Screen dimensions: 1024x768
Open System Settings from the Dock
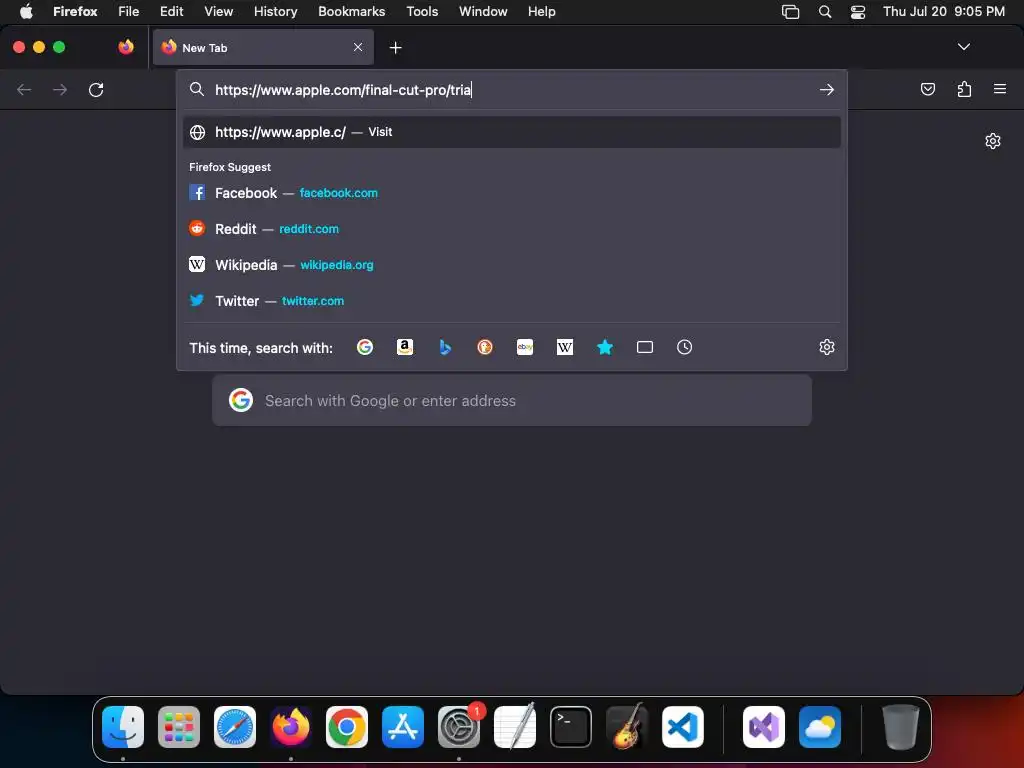pos(458,727)
